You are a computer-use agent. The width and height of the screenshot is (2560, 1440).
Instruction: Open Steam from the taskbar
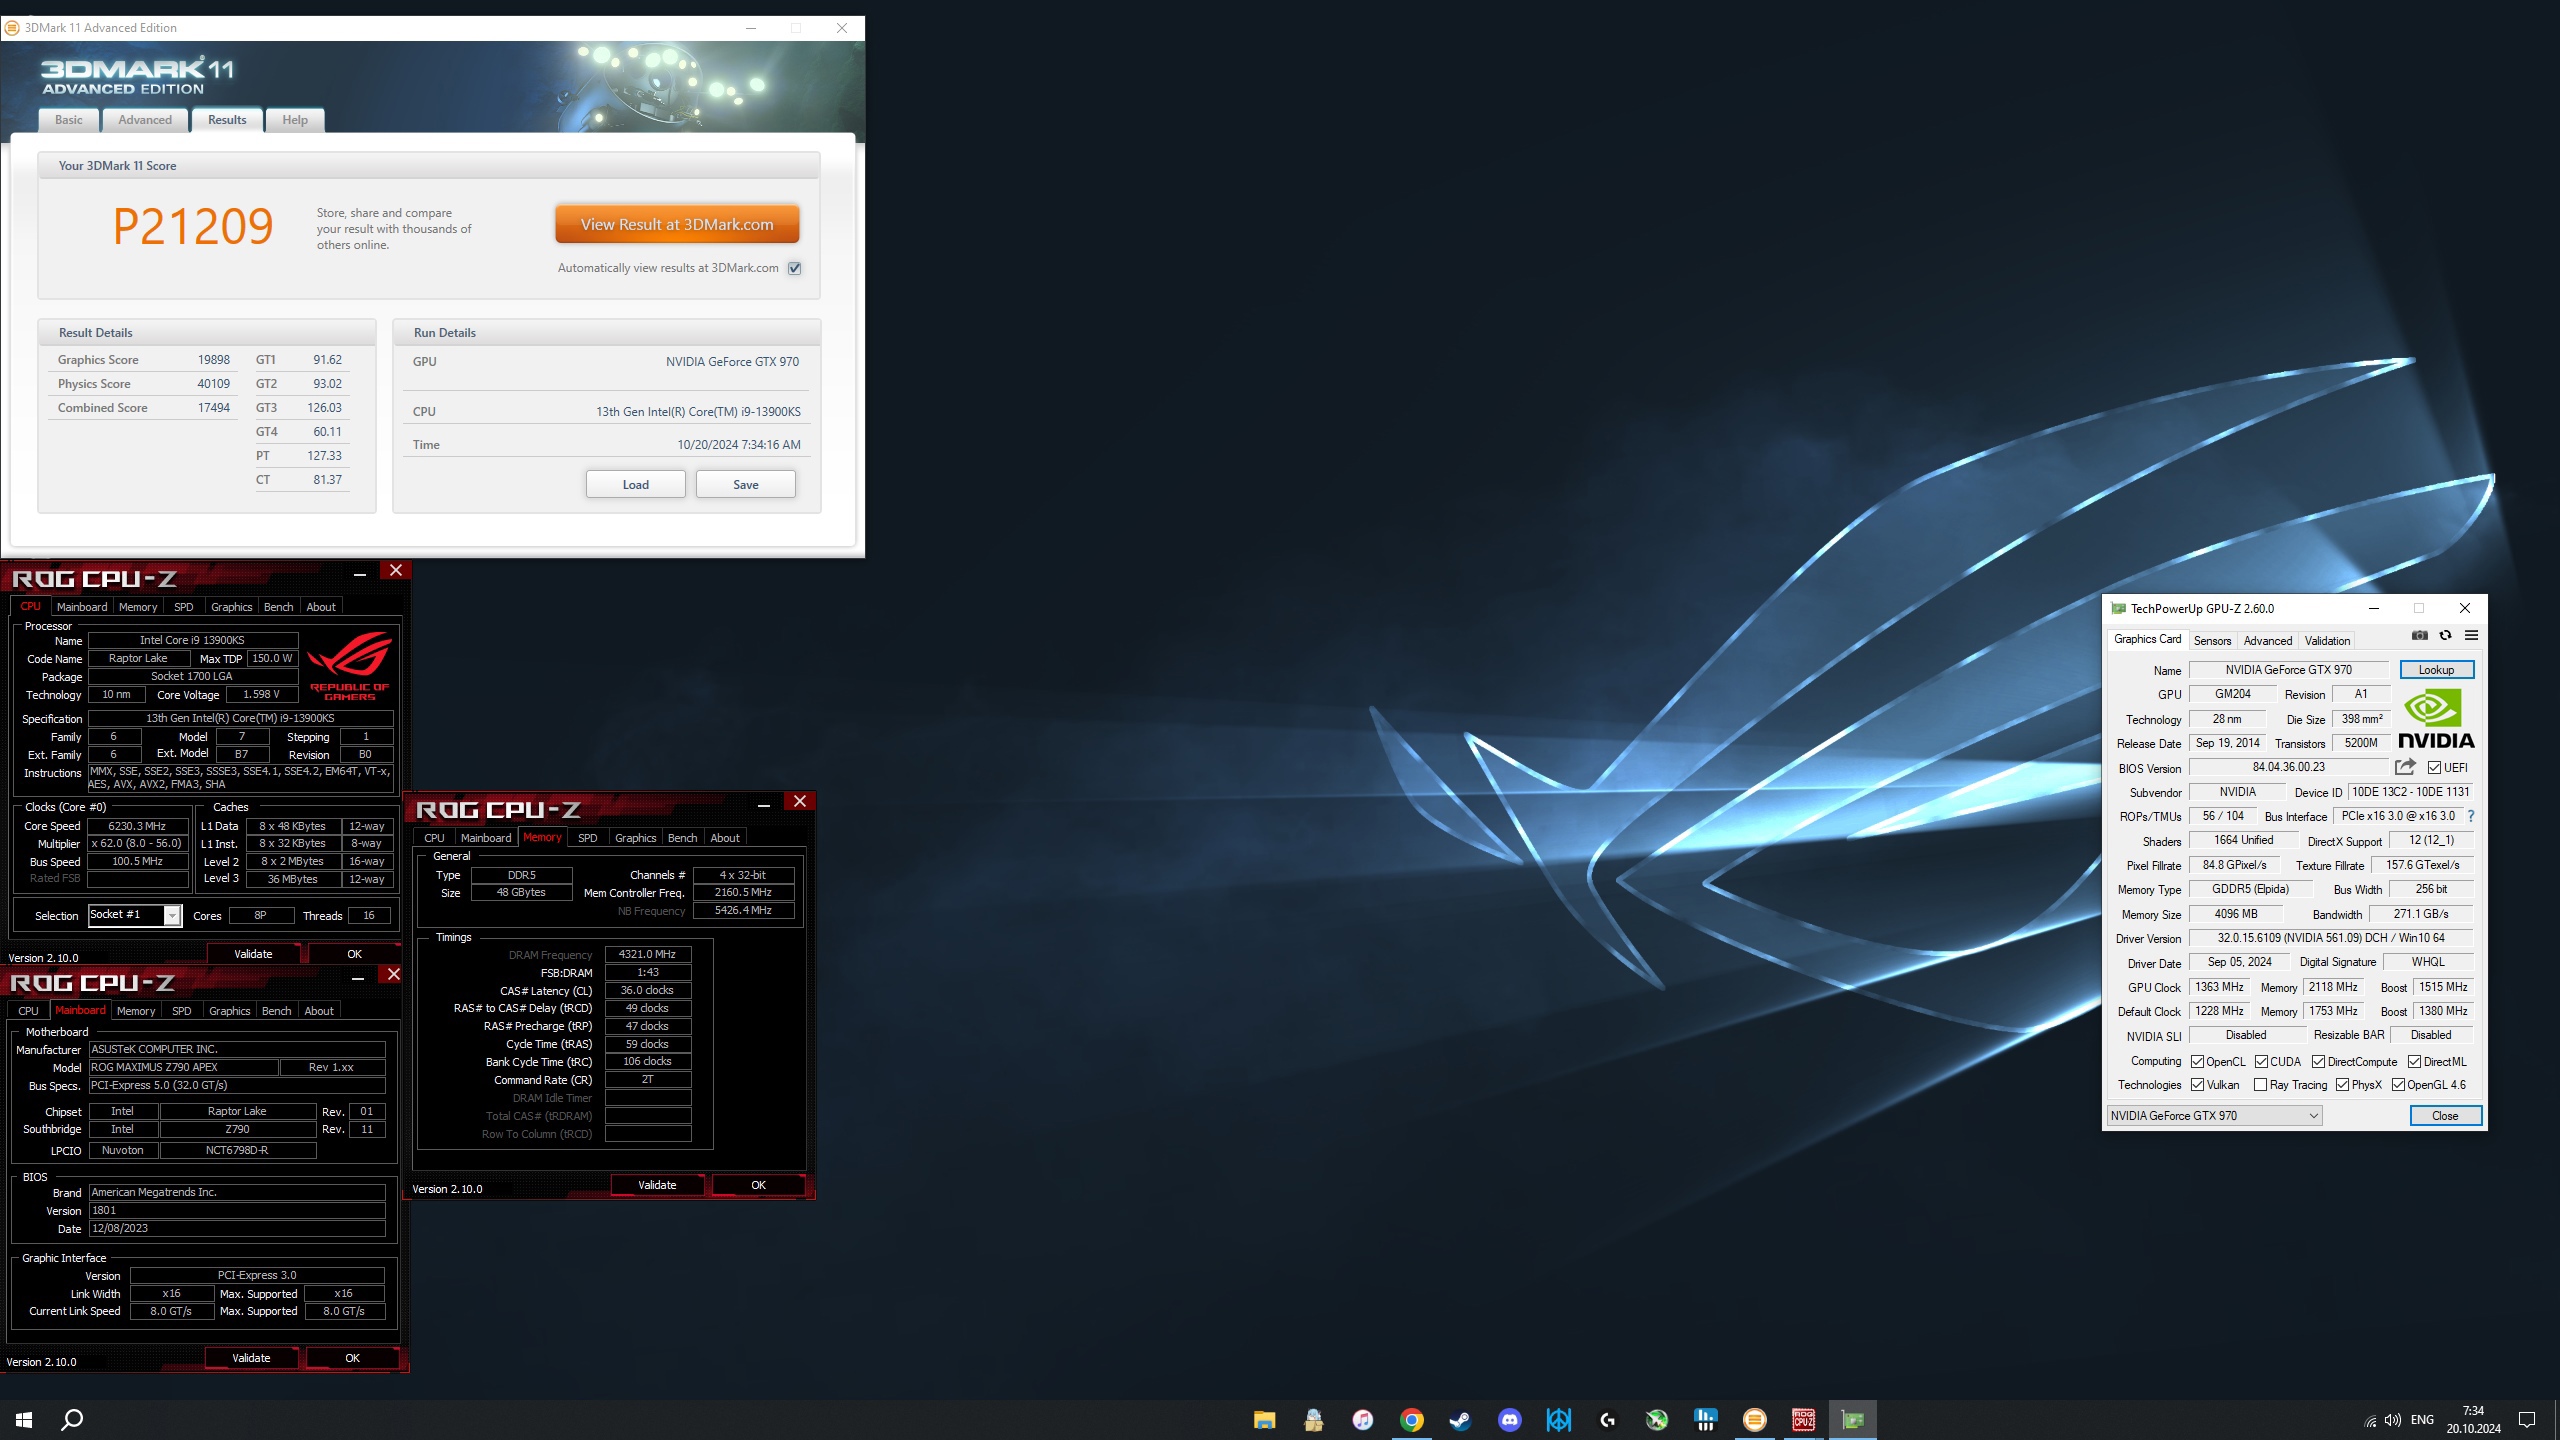click(1460, 1420)
